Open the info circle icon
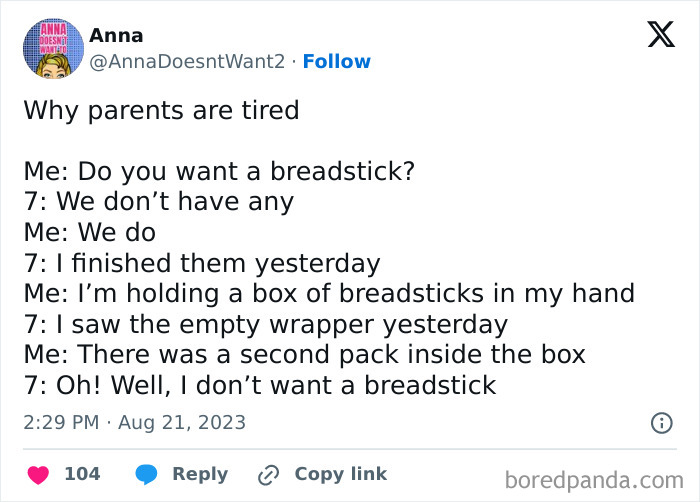 coord(661,423)
